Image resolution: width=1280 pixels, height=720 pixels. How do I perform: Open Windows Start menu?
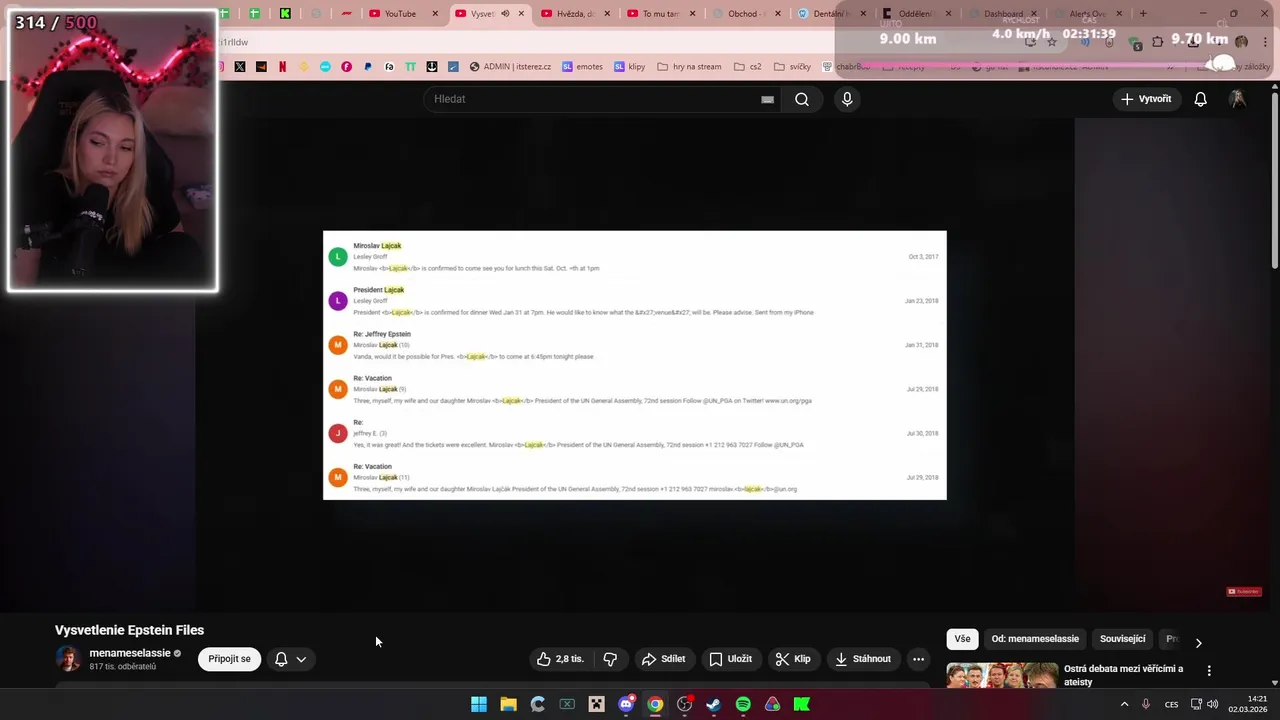tap(479, 704)
